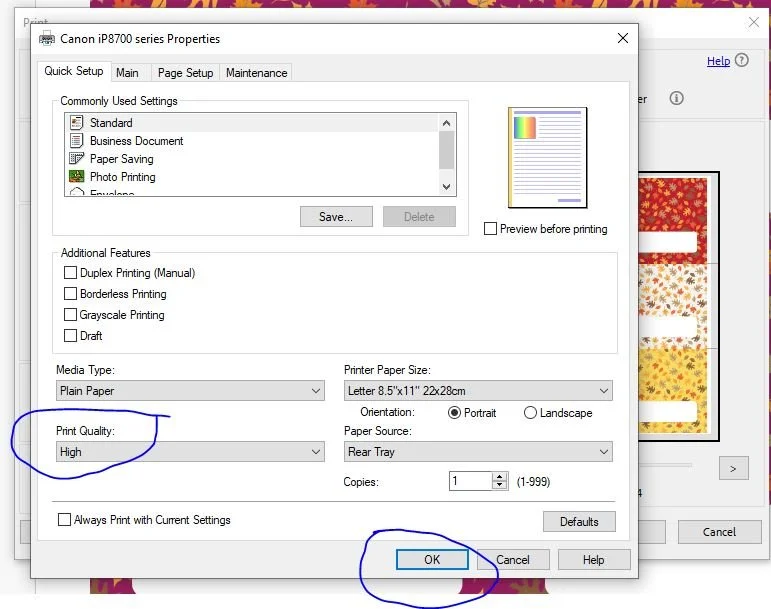Click the Copies number field
The image size is (771, 609).
point(471,481)
